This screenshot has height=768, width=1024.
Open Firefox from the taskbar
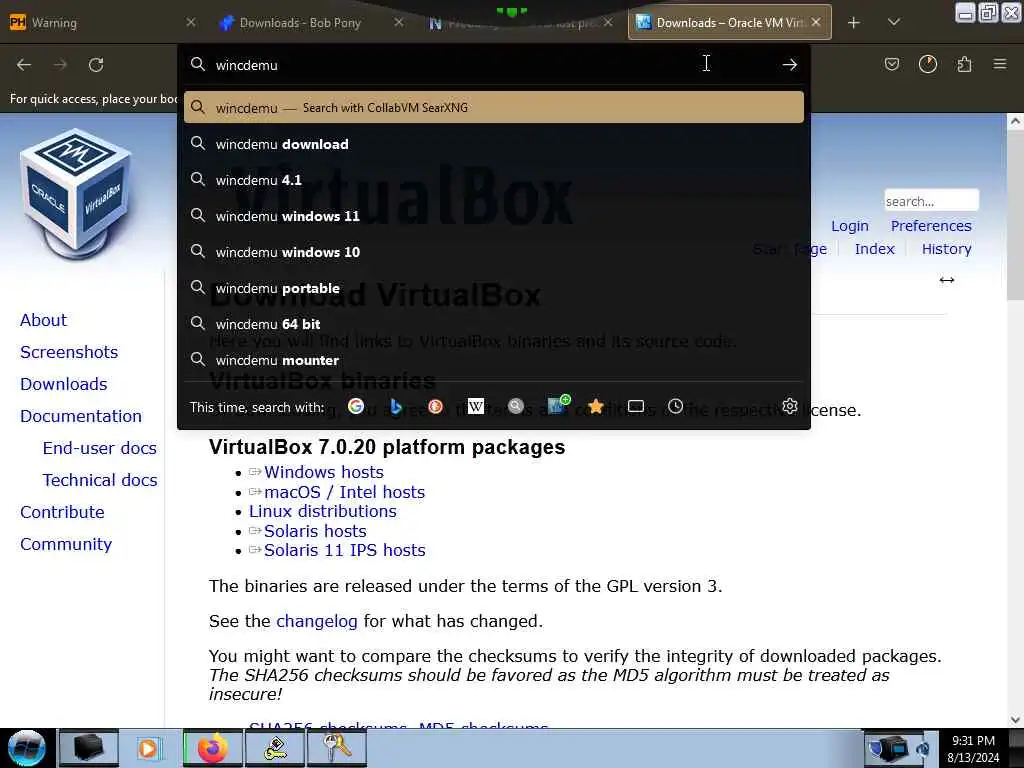[x=213, y=748]
